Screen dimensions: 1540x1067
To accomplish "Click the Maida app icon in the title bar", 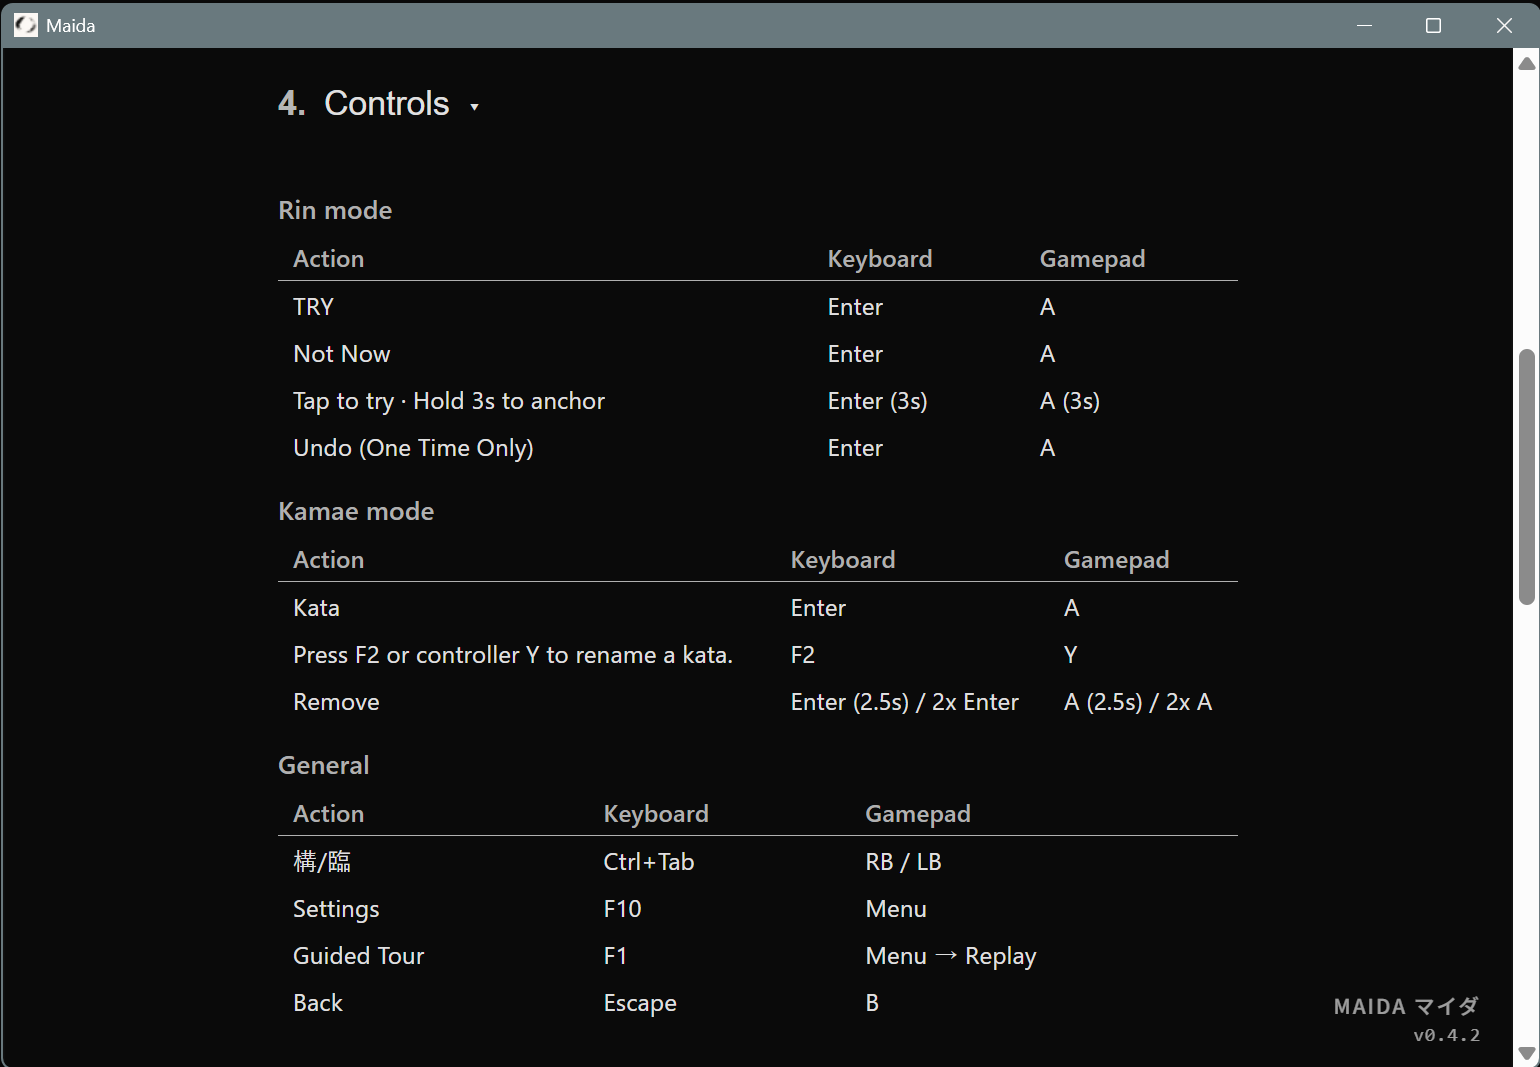I will click(25, 25).
